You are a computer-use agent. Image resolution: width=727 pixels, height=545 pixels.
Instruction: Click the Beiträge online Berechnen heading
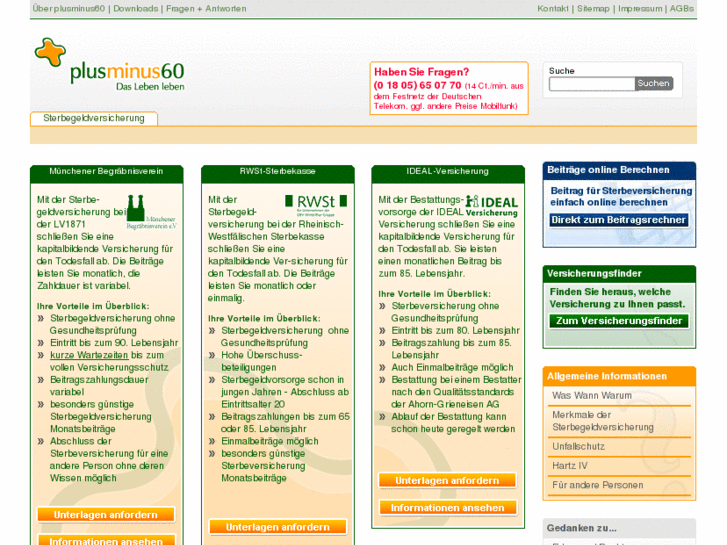pyautogui.click(x=608, y=170)
